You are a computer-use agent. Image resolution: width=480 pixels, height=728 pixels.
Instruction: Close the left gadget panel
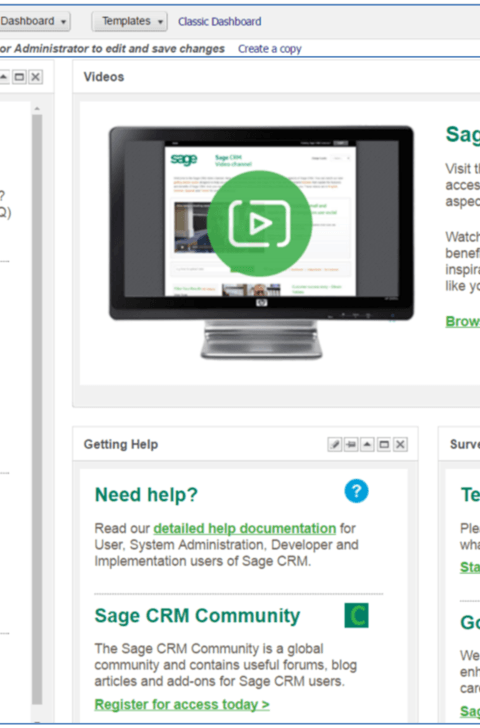point(35,77)
